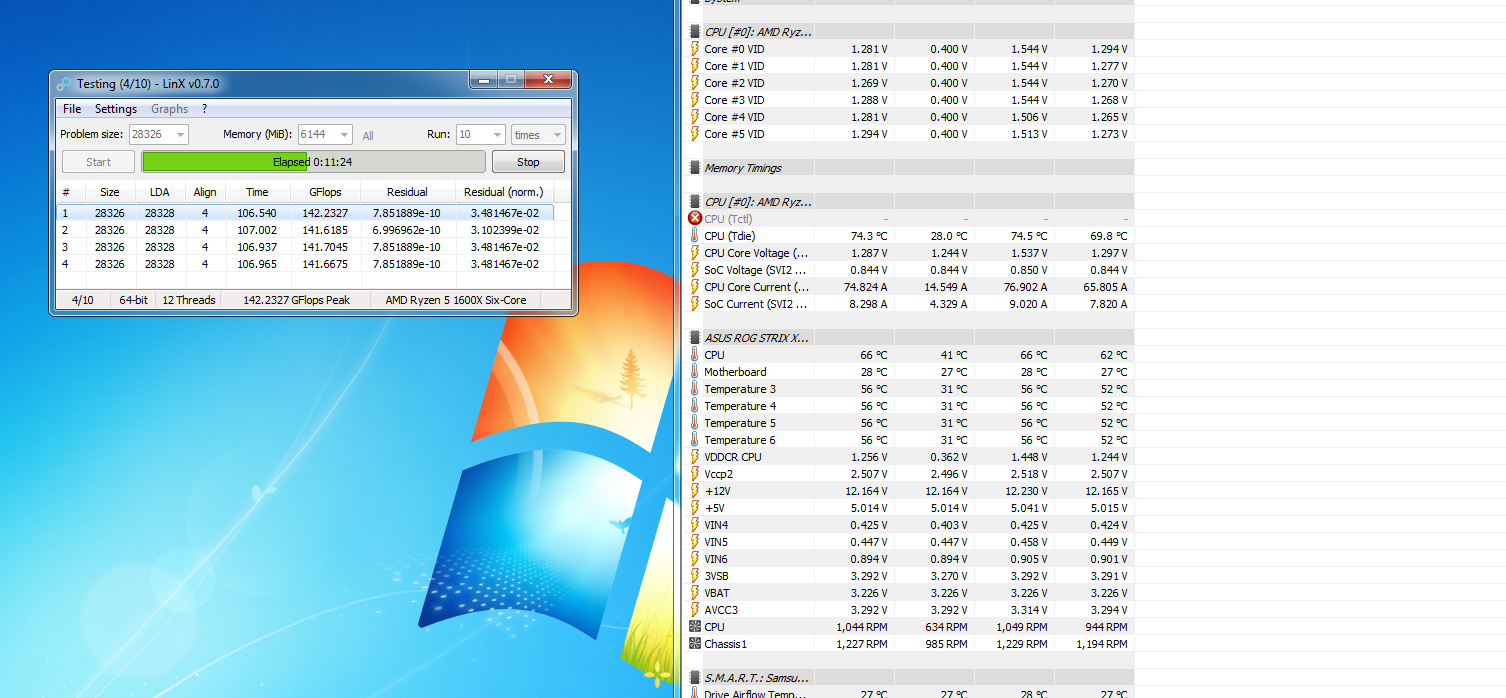Image resolution: width=1506 pixels, height=698 pixels.
Task: Click the Vccp2 sensor row label
Action: pos(718,474)
